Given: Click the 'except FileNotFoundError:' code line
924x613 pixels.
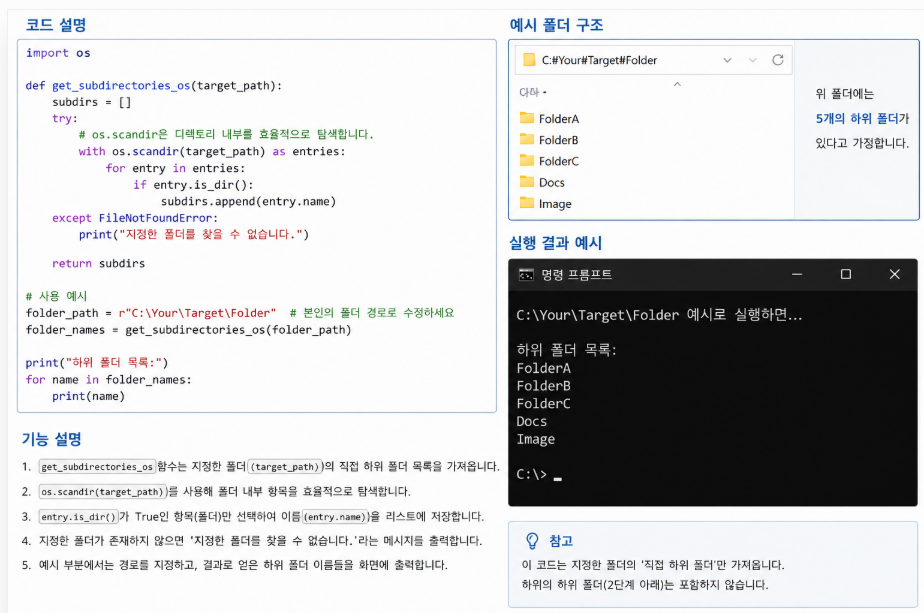Looking at the screenshot, I should click(135, 218).
